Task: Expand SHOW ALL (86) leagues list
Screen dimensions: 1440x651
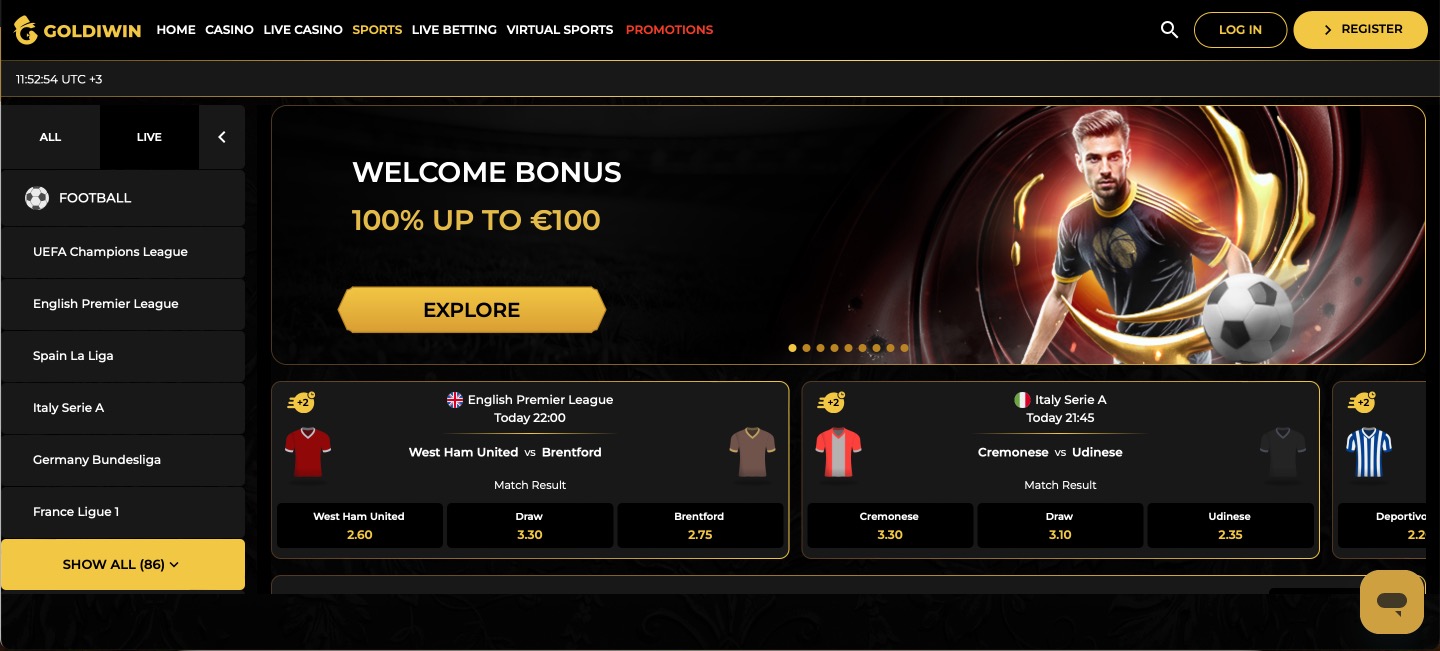Action: pos(123,564)
